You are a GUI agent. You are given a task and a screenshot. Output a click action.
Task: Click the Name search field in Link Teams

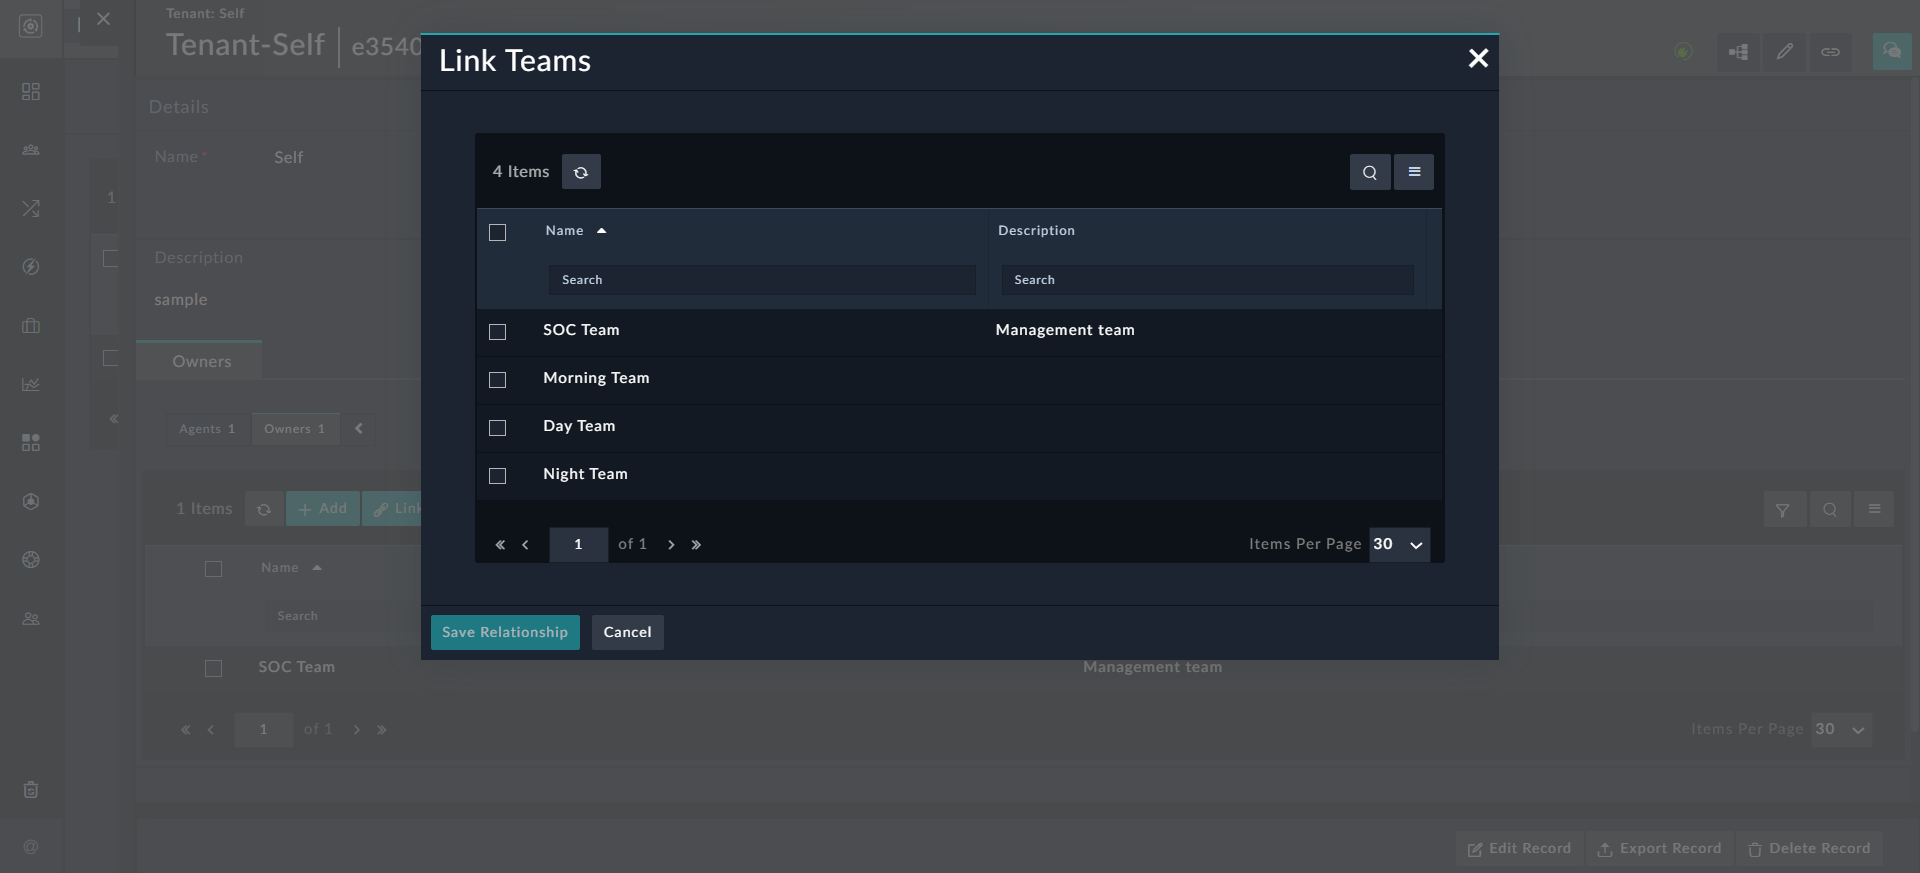click(761, 280)
